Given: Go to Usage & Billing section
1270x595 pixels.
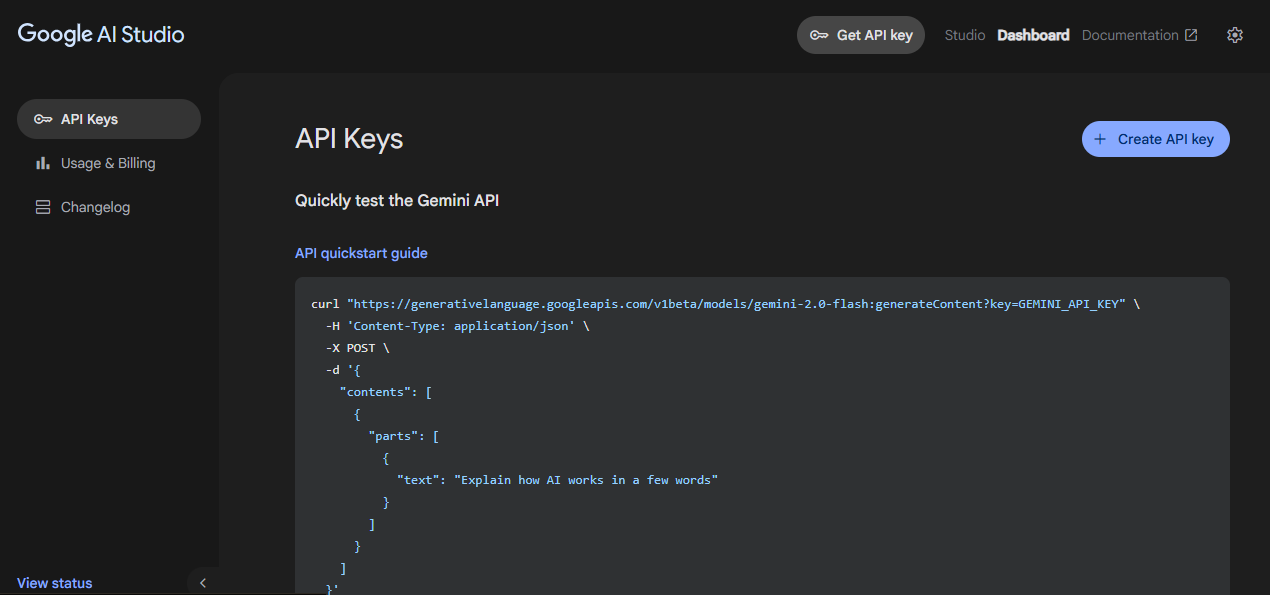Looking at the screenshot, I should pos(109,163).
